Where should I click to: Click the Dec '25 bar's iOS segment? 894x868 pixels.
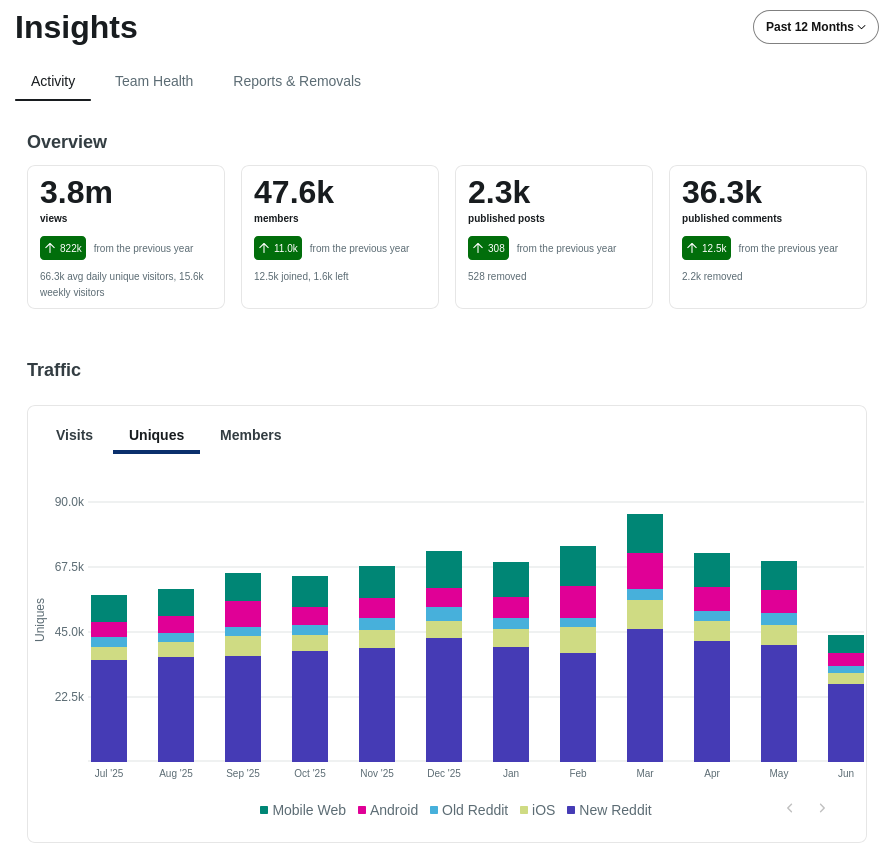[x=444, y=630]
